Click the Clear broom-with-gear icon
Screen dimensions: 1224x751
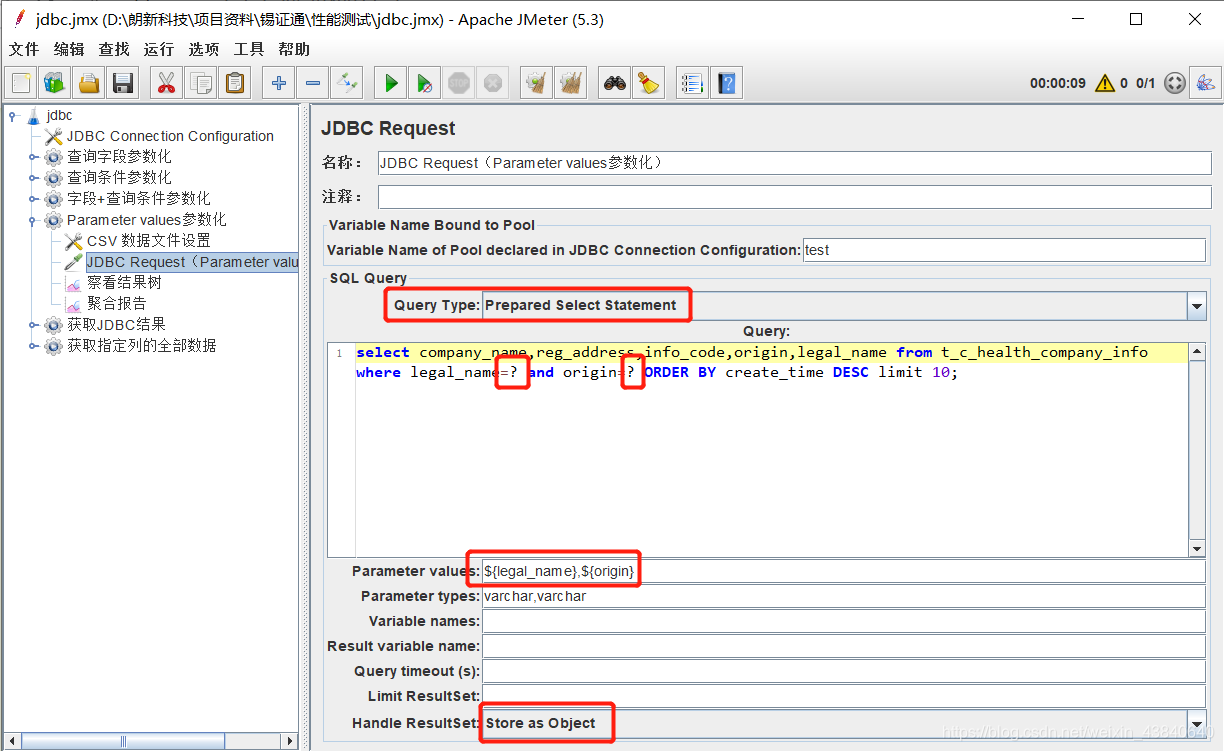pos(537,83)
